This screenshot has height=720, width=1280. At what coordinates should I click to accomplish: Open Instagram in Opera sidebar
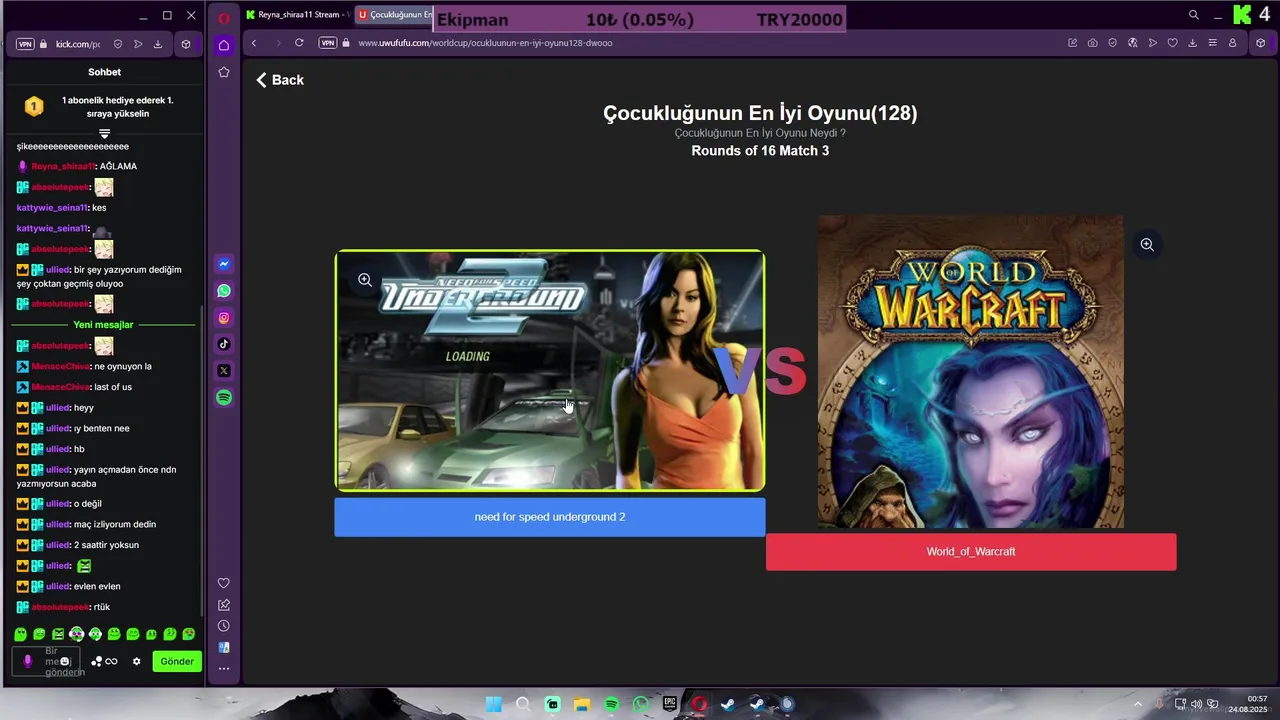(224, 317)
